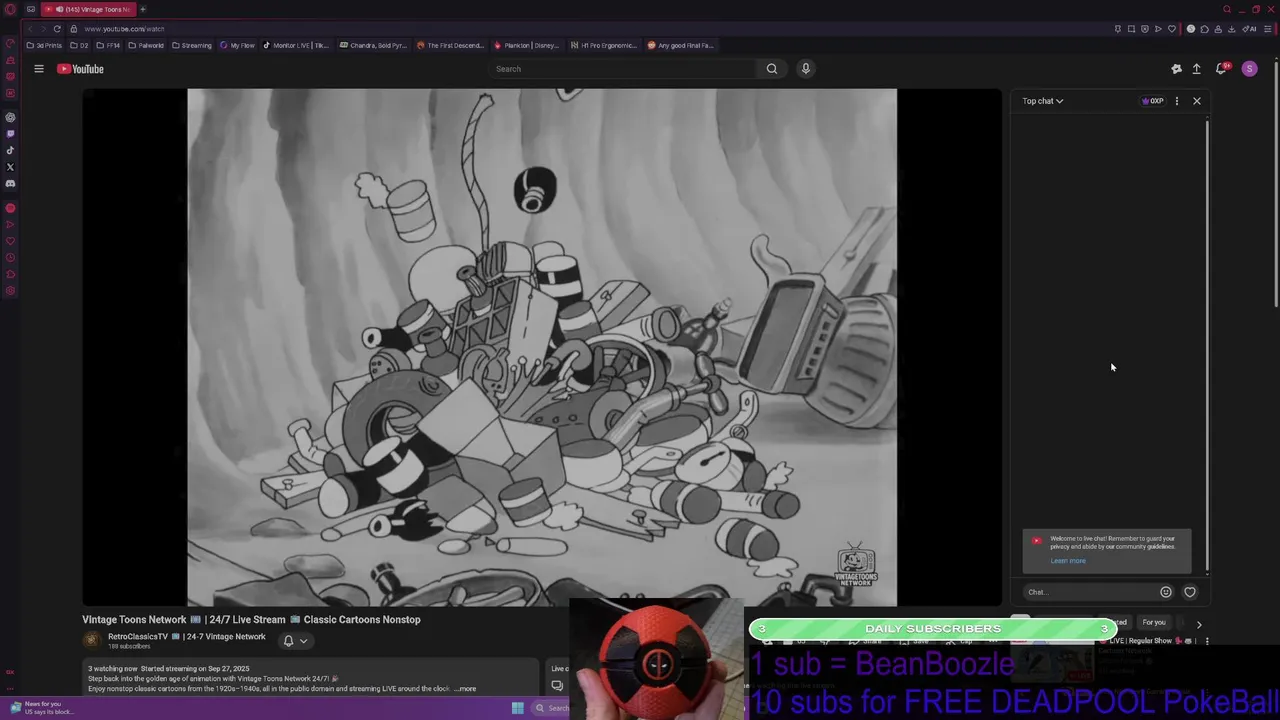Select the For you chip
Screen dimensions: 1280x720
coord(1154,623)
